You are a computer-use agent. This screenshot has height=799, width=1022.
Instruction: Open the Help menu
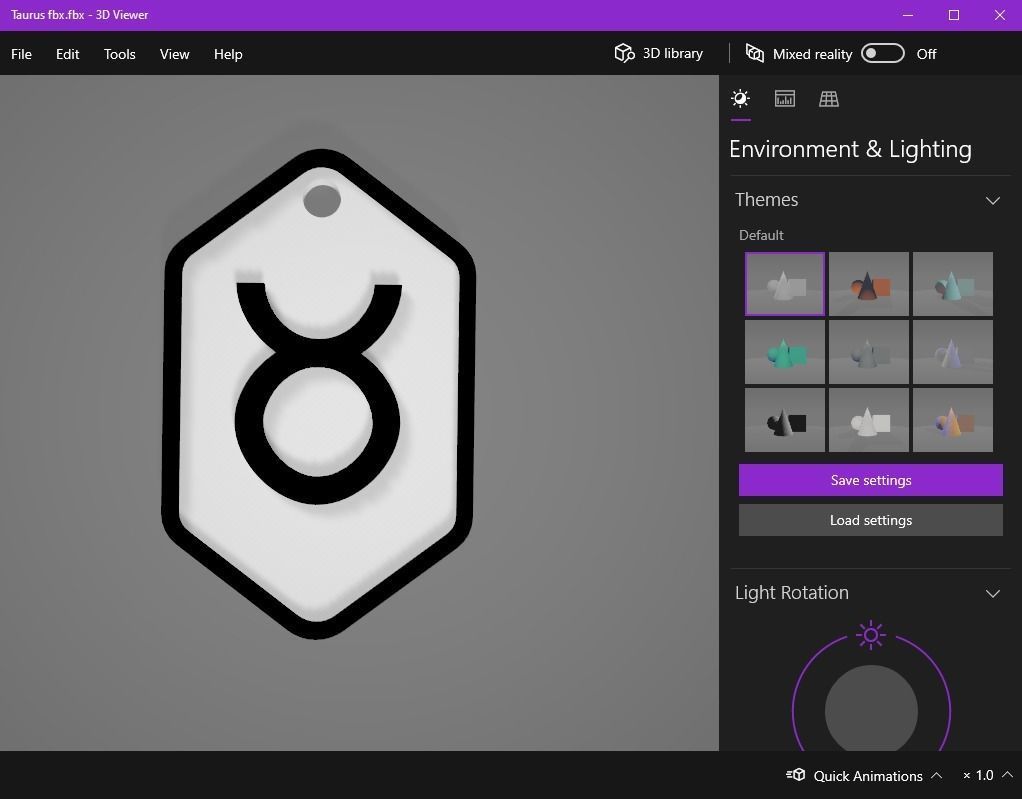click(x=228, y=54)
